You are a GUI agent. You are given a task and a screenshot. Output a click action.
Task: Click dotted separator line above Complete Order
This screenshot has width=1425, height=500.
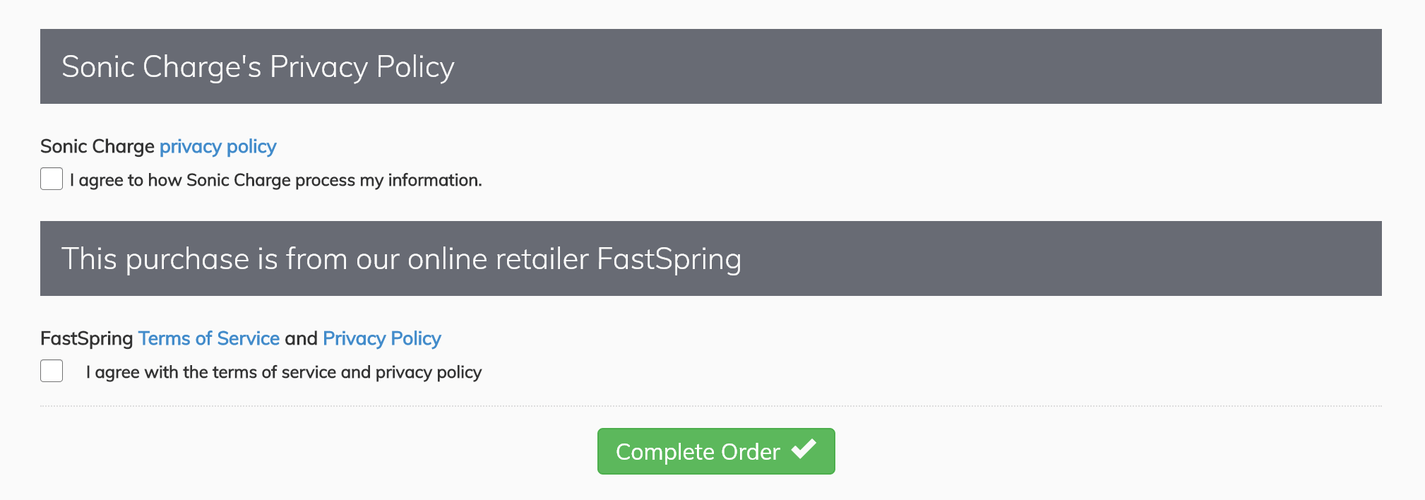point(711,406)
